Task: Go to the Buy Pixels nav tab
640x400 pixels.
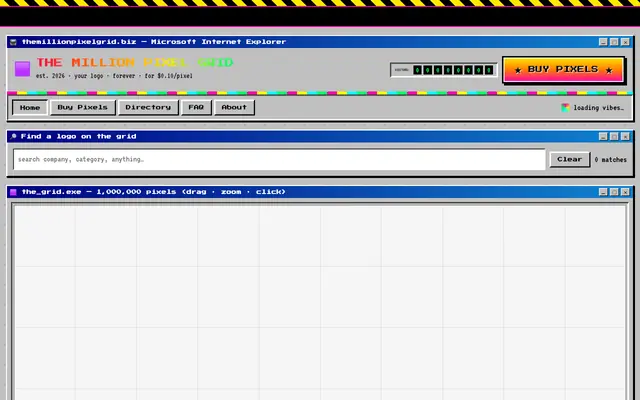Action: point(82,107)
